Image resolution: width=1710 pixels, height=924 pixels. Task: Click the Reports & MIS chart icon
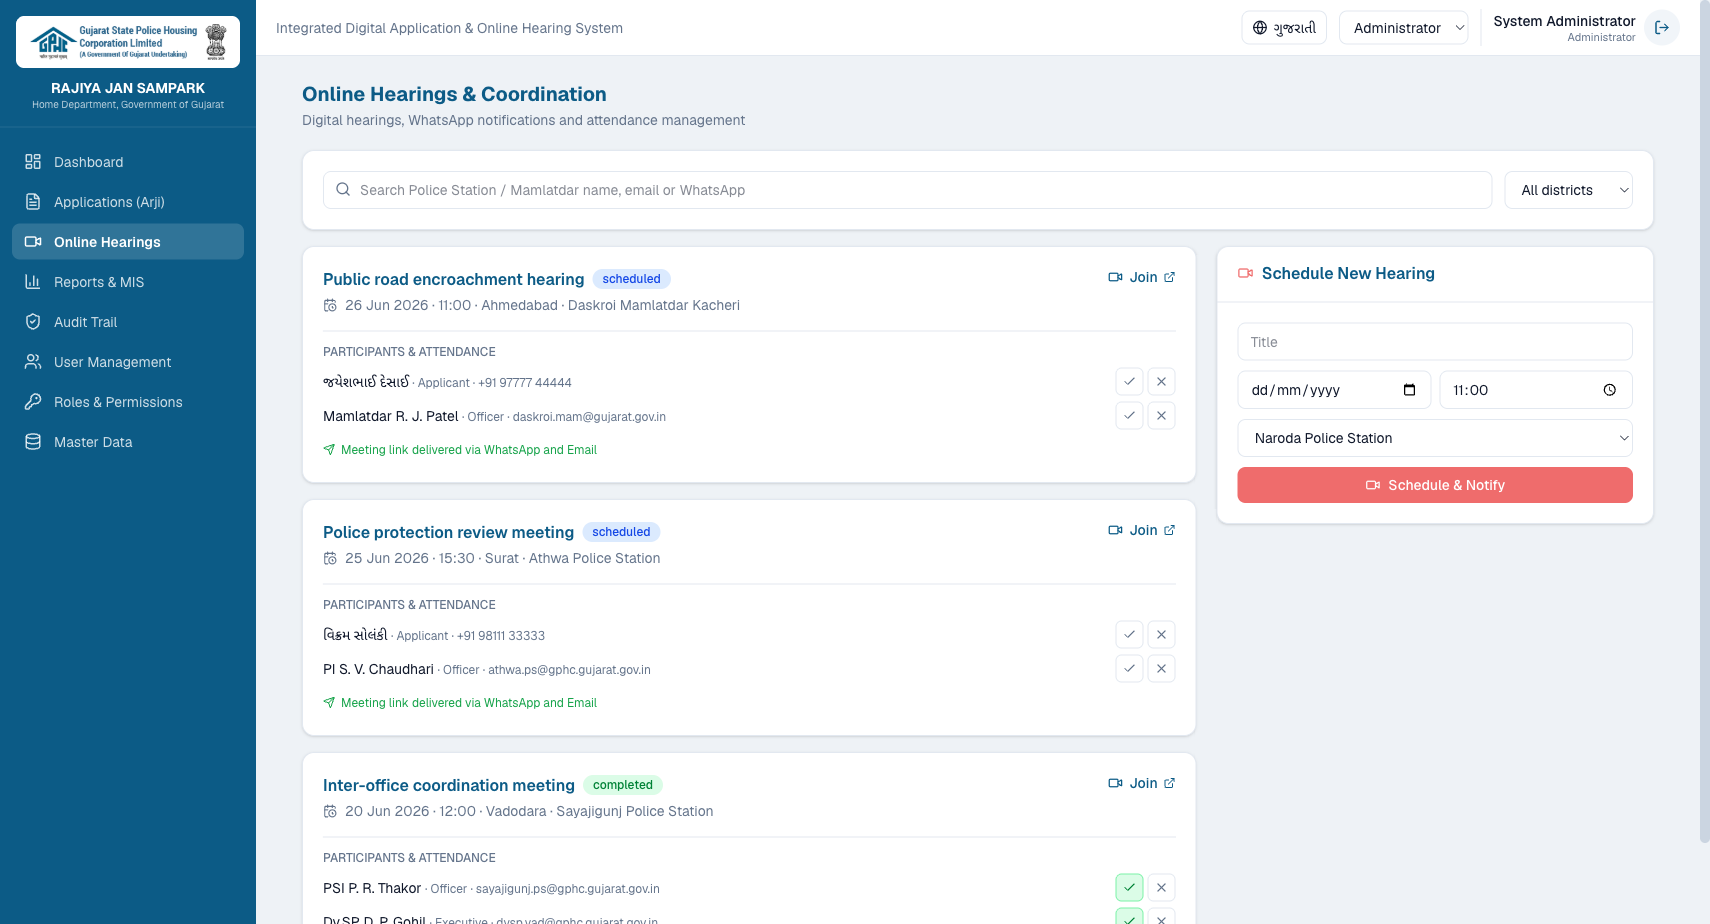coord(33,282)
